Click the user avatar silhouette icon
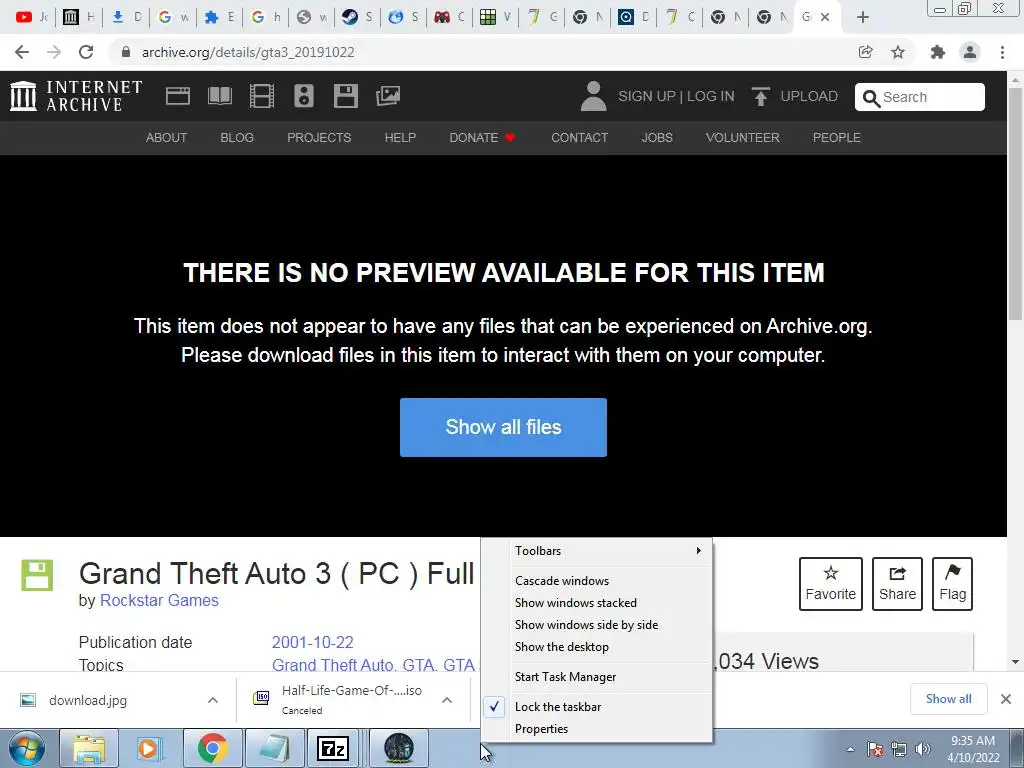The width and height of the screenshot is (1024, 768). [593, 96]
